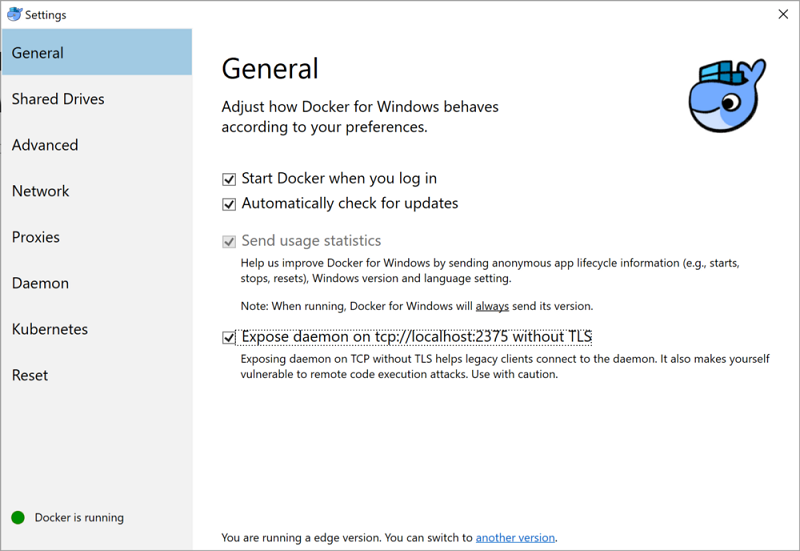Click the green Docker running status dot

[x=17, y=518]
